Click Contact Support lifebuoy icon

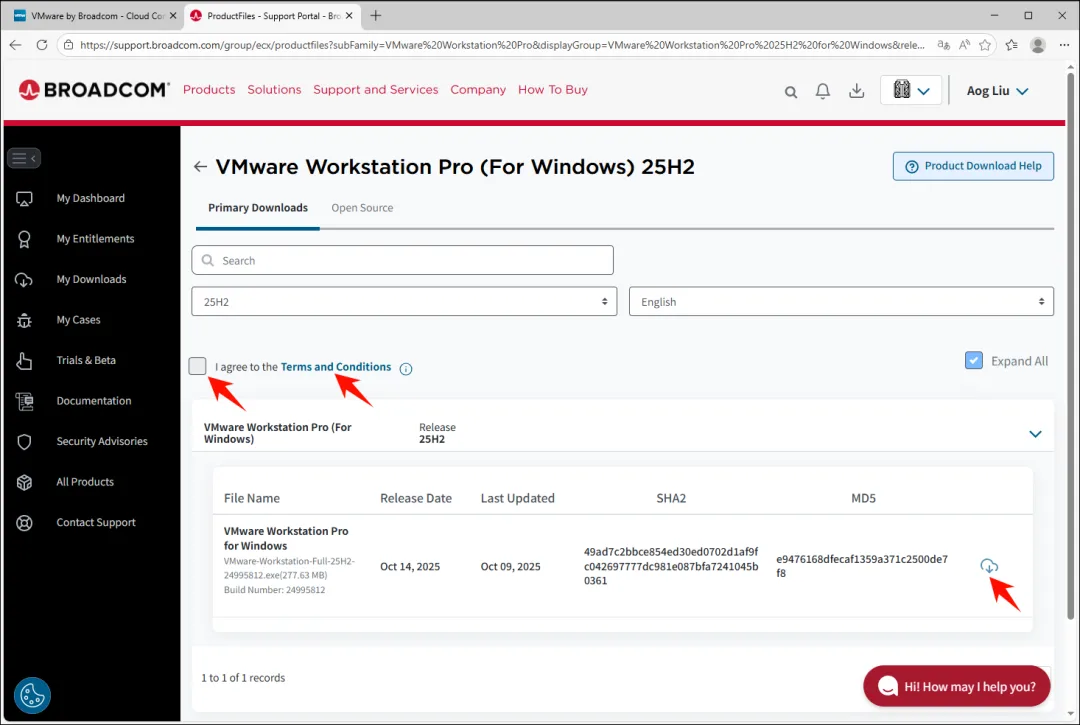(24, 523)
